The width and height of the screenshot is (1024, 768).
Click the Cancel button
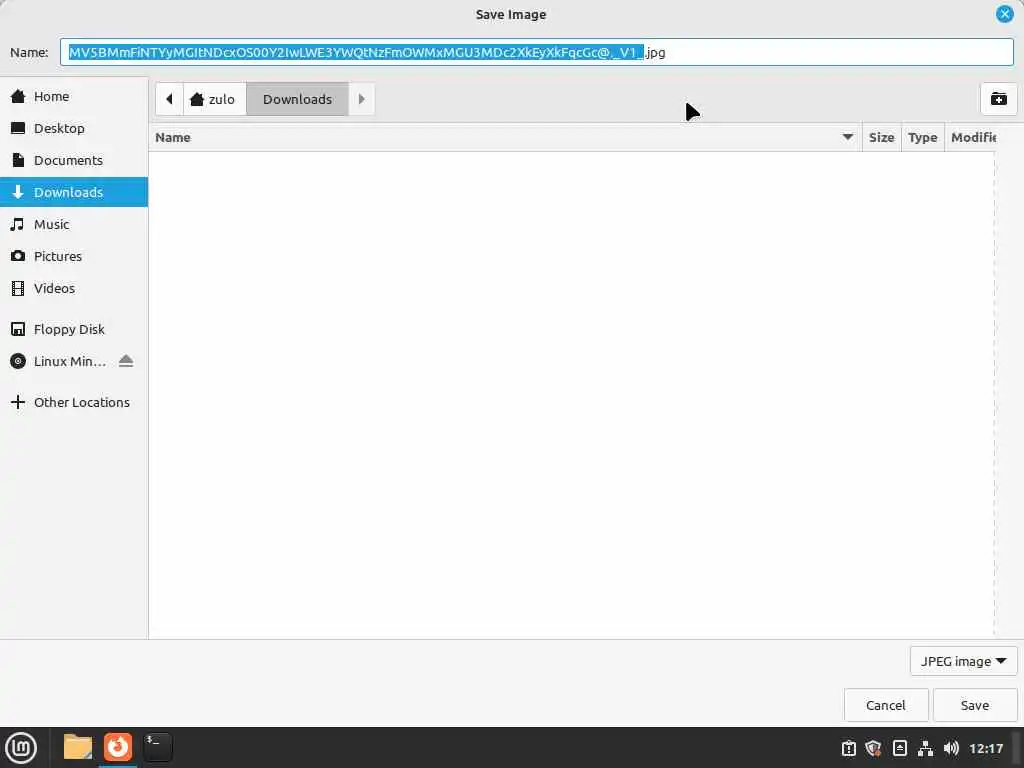886,705
